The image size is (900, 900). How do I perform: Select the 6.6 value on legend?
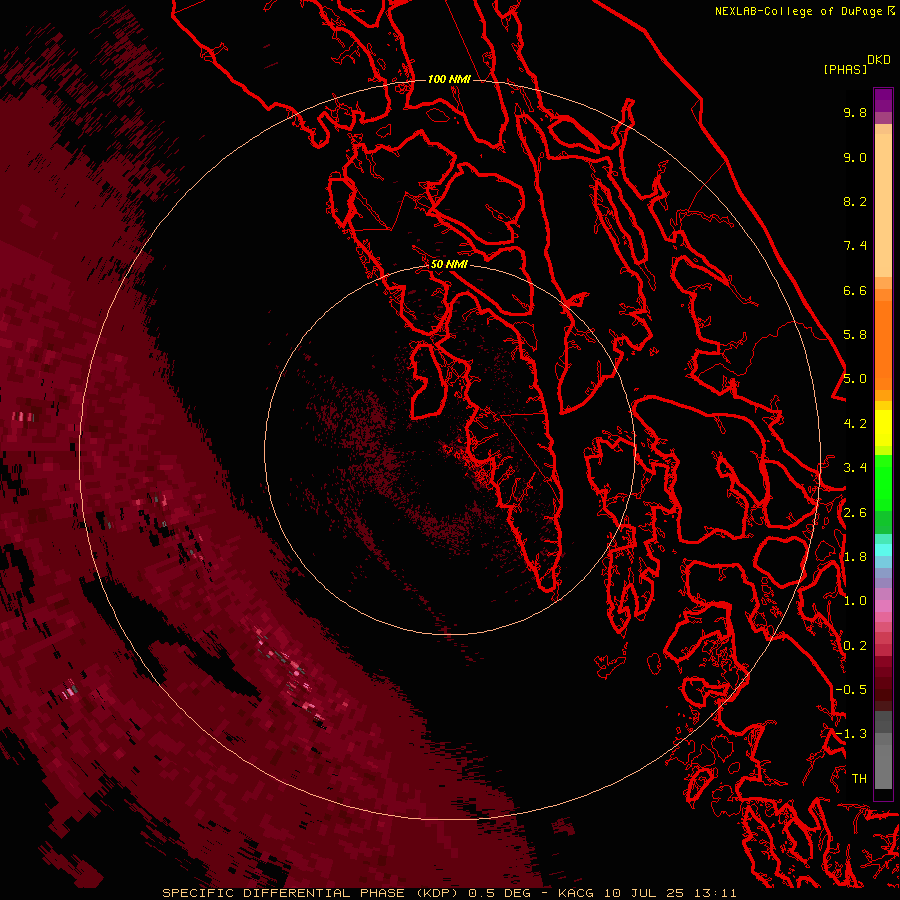click(855, 290)
